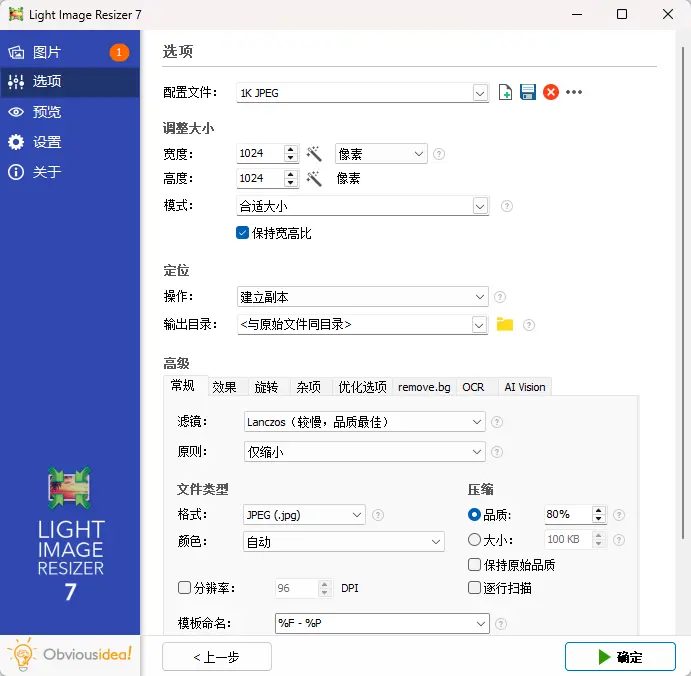
Task: Show help for the 滤镜 option
Action: click(497, 422)
